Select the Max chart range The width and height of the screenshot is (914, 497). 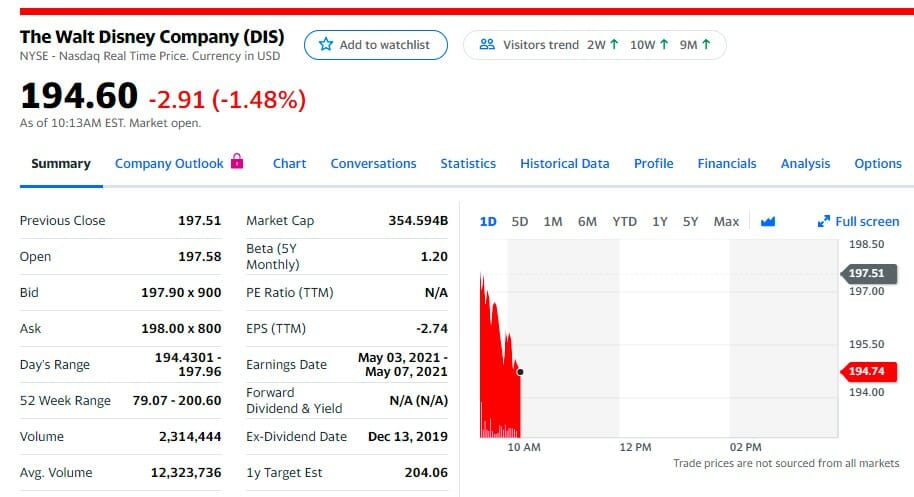click(x=727, y=221)
